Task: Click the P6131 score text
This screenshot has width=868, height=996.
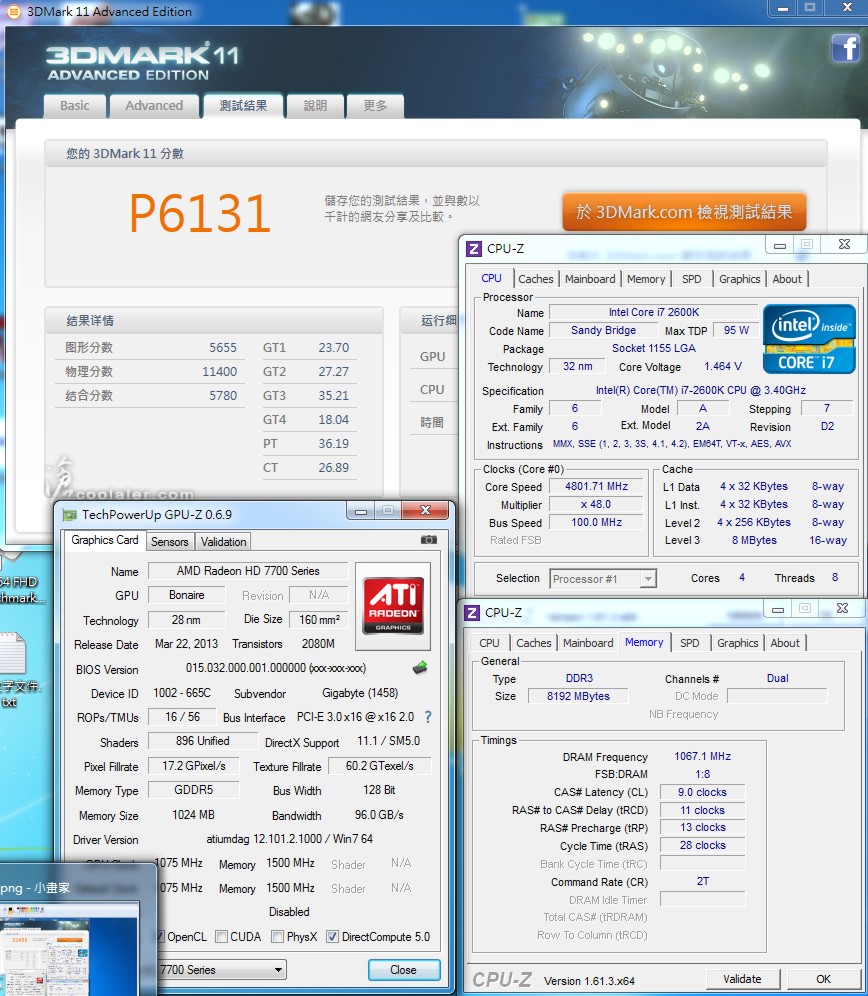Action: 200,213
